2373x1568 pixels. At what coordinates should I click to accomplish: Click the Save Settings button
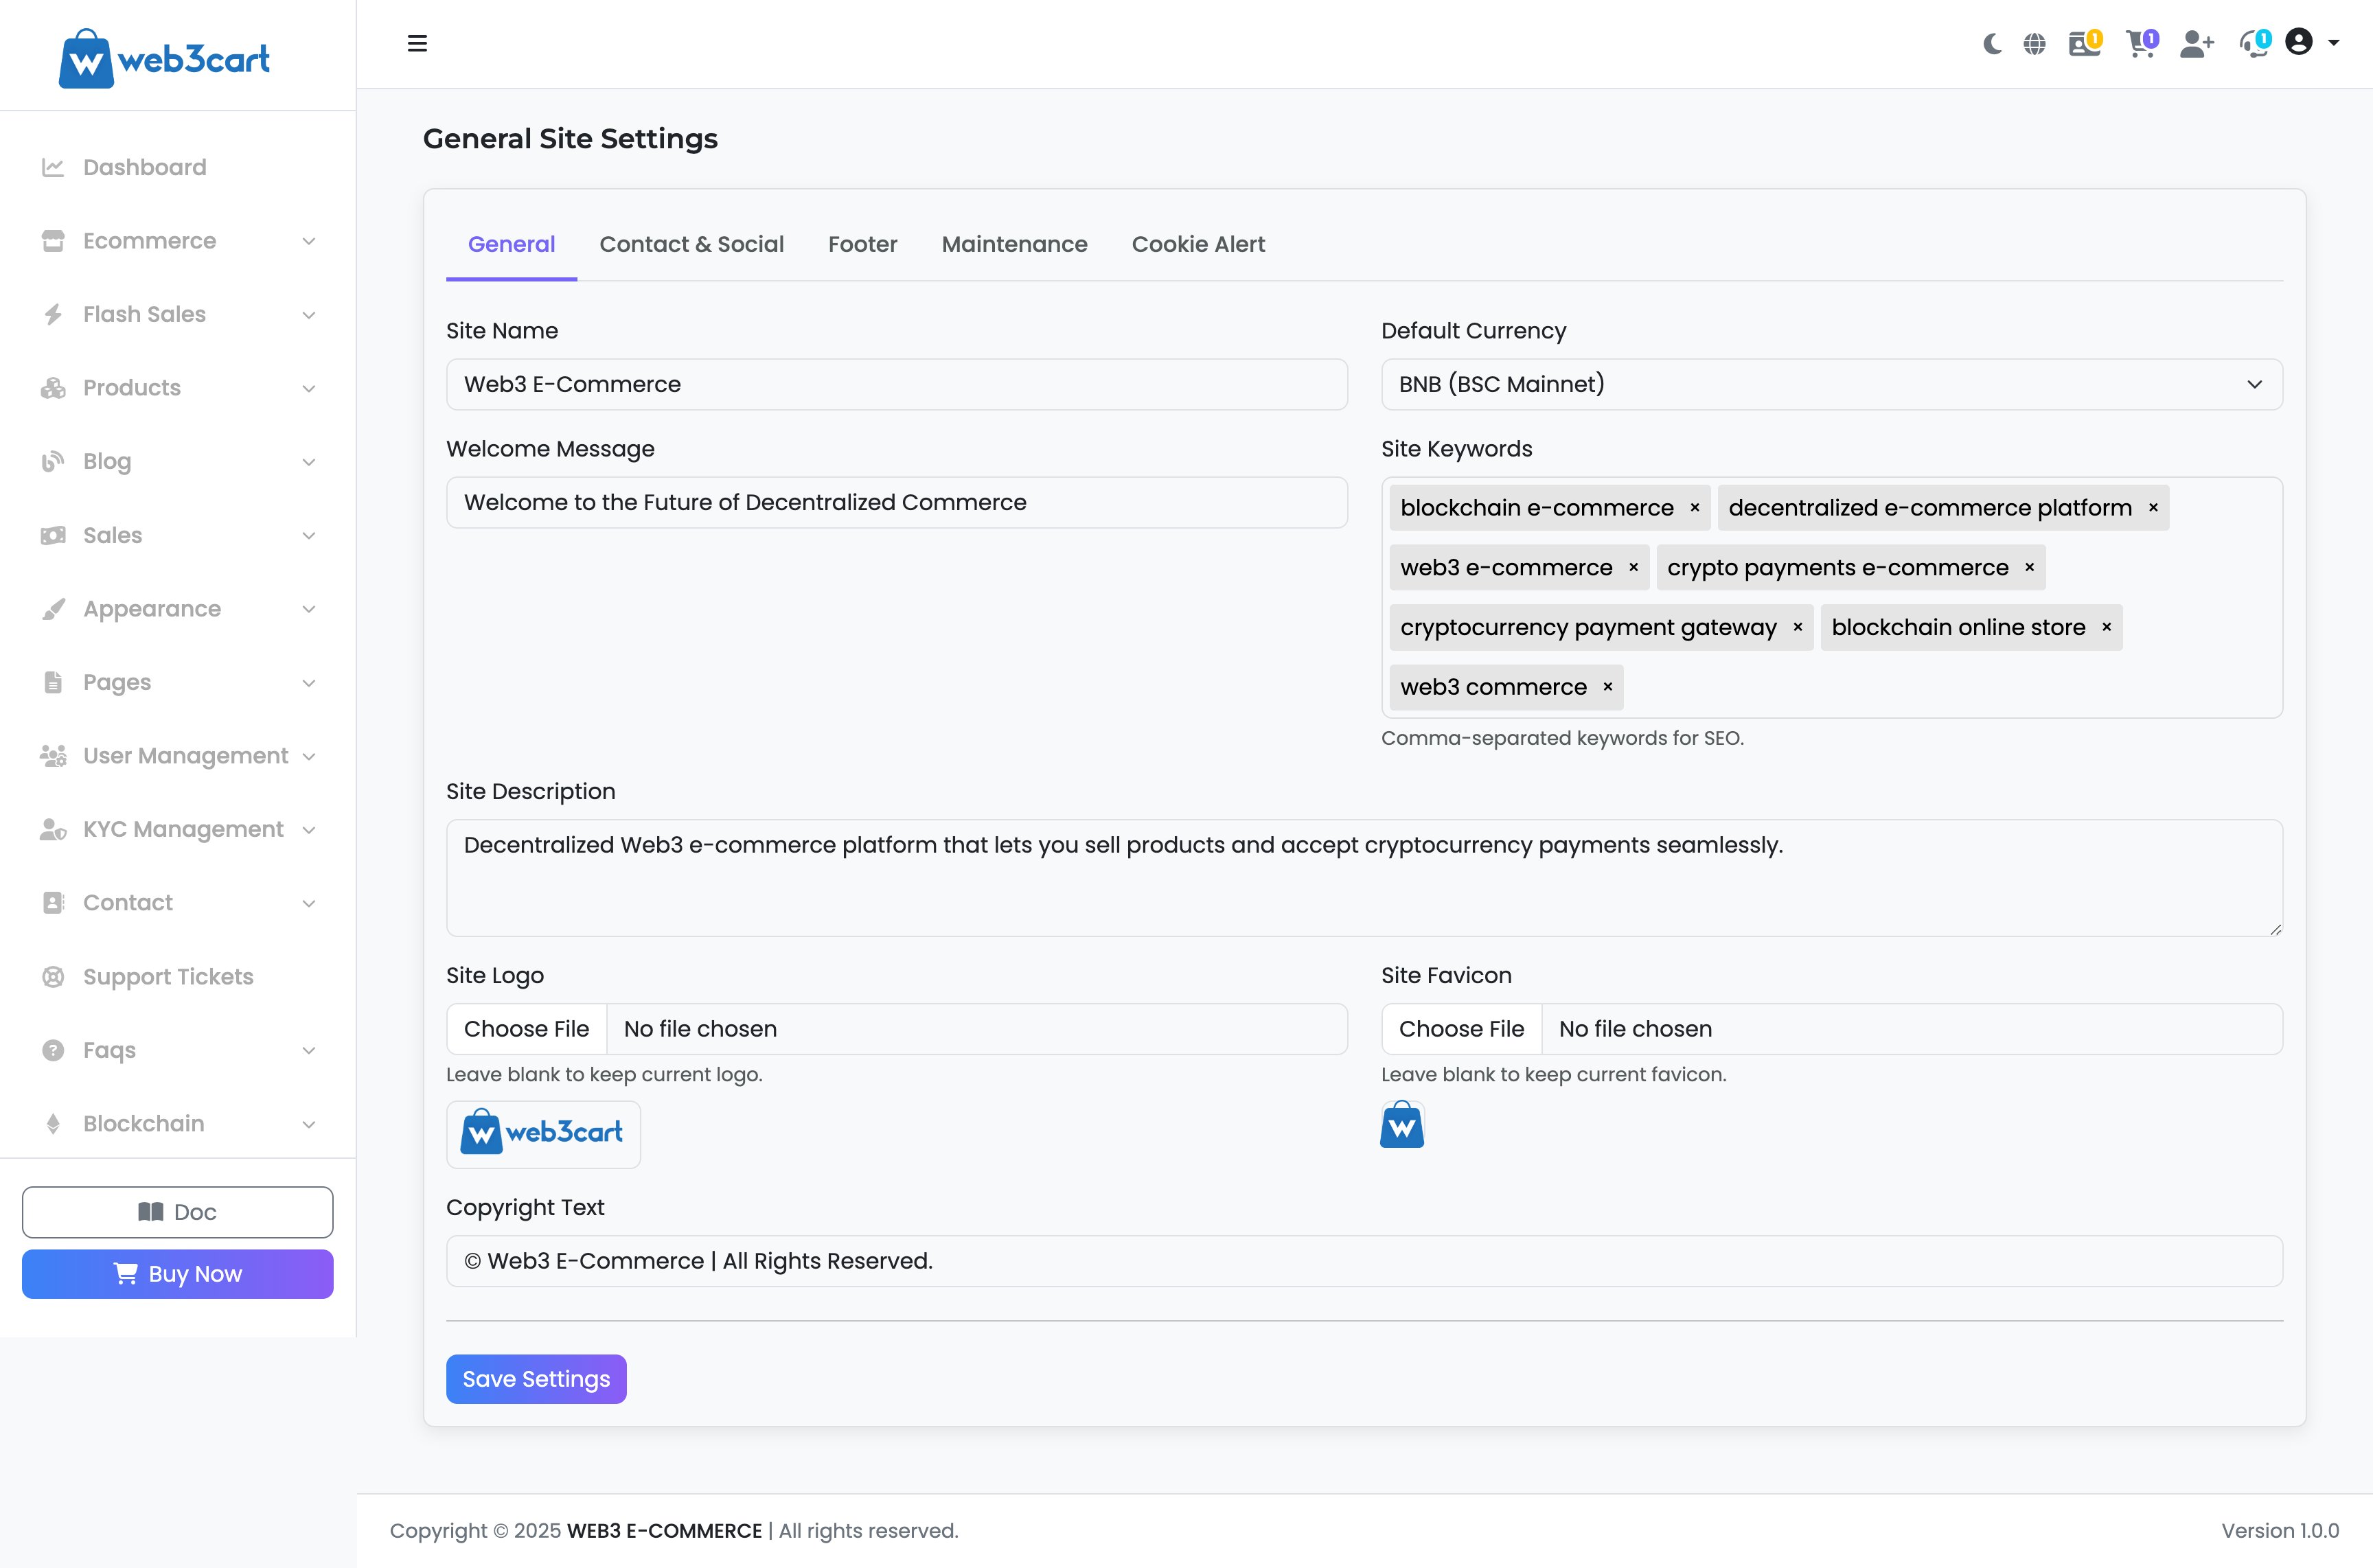pyautogui.click(x=536, y=1379)
